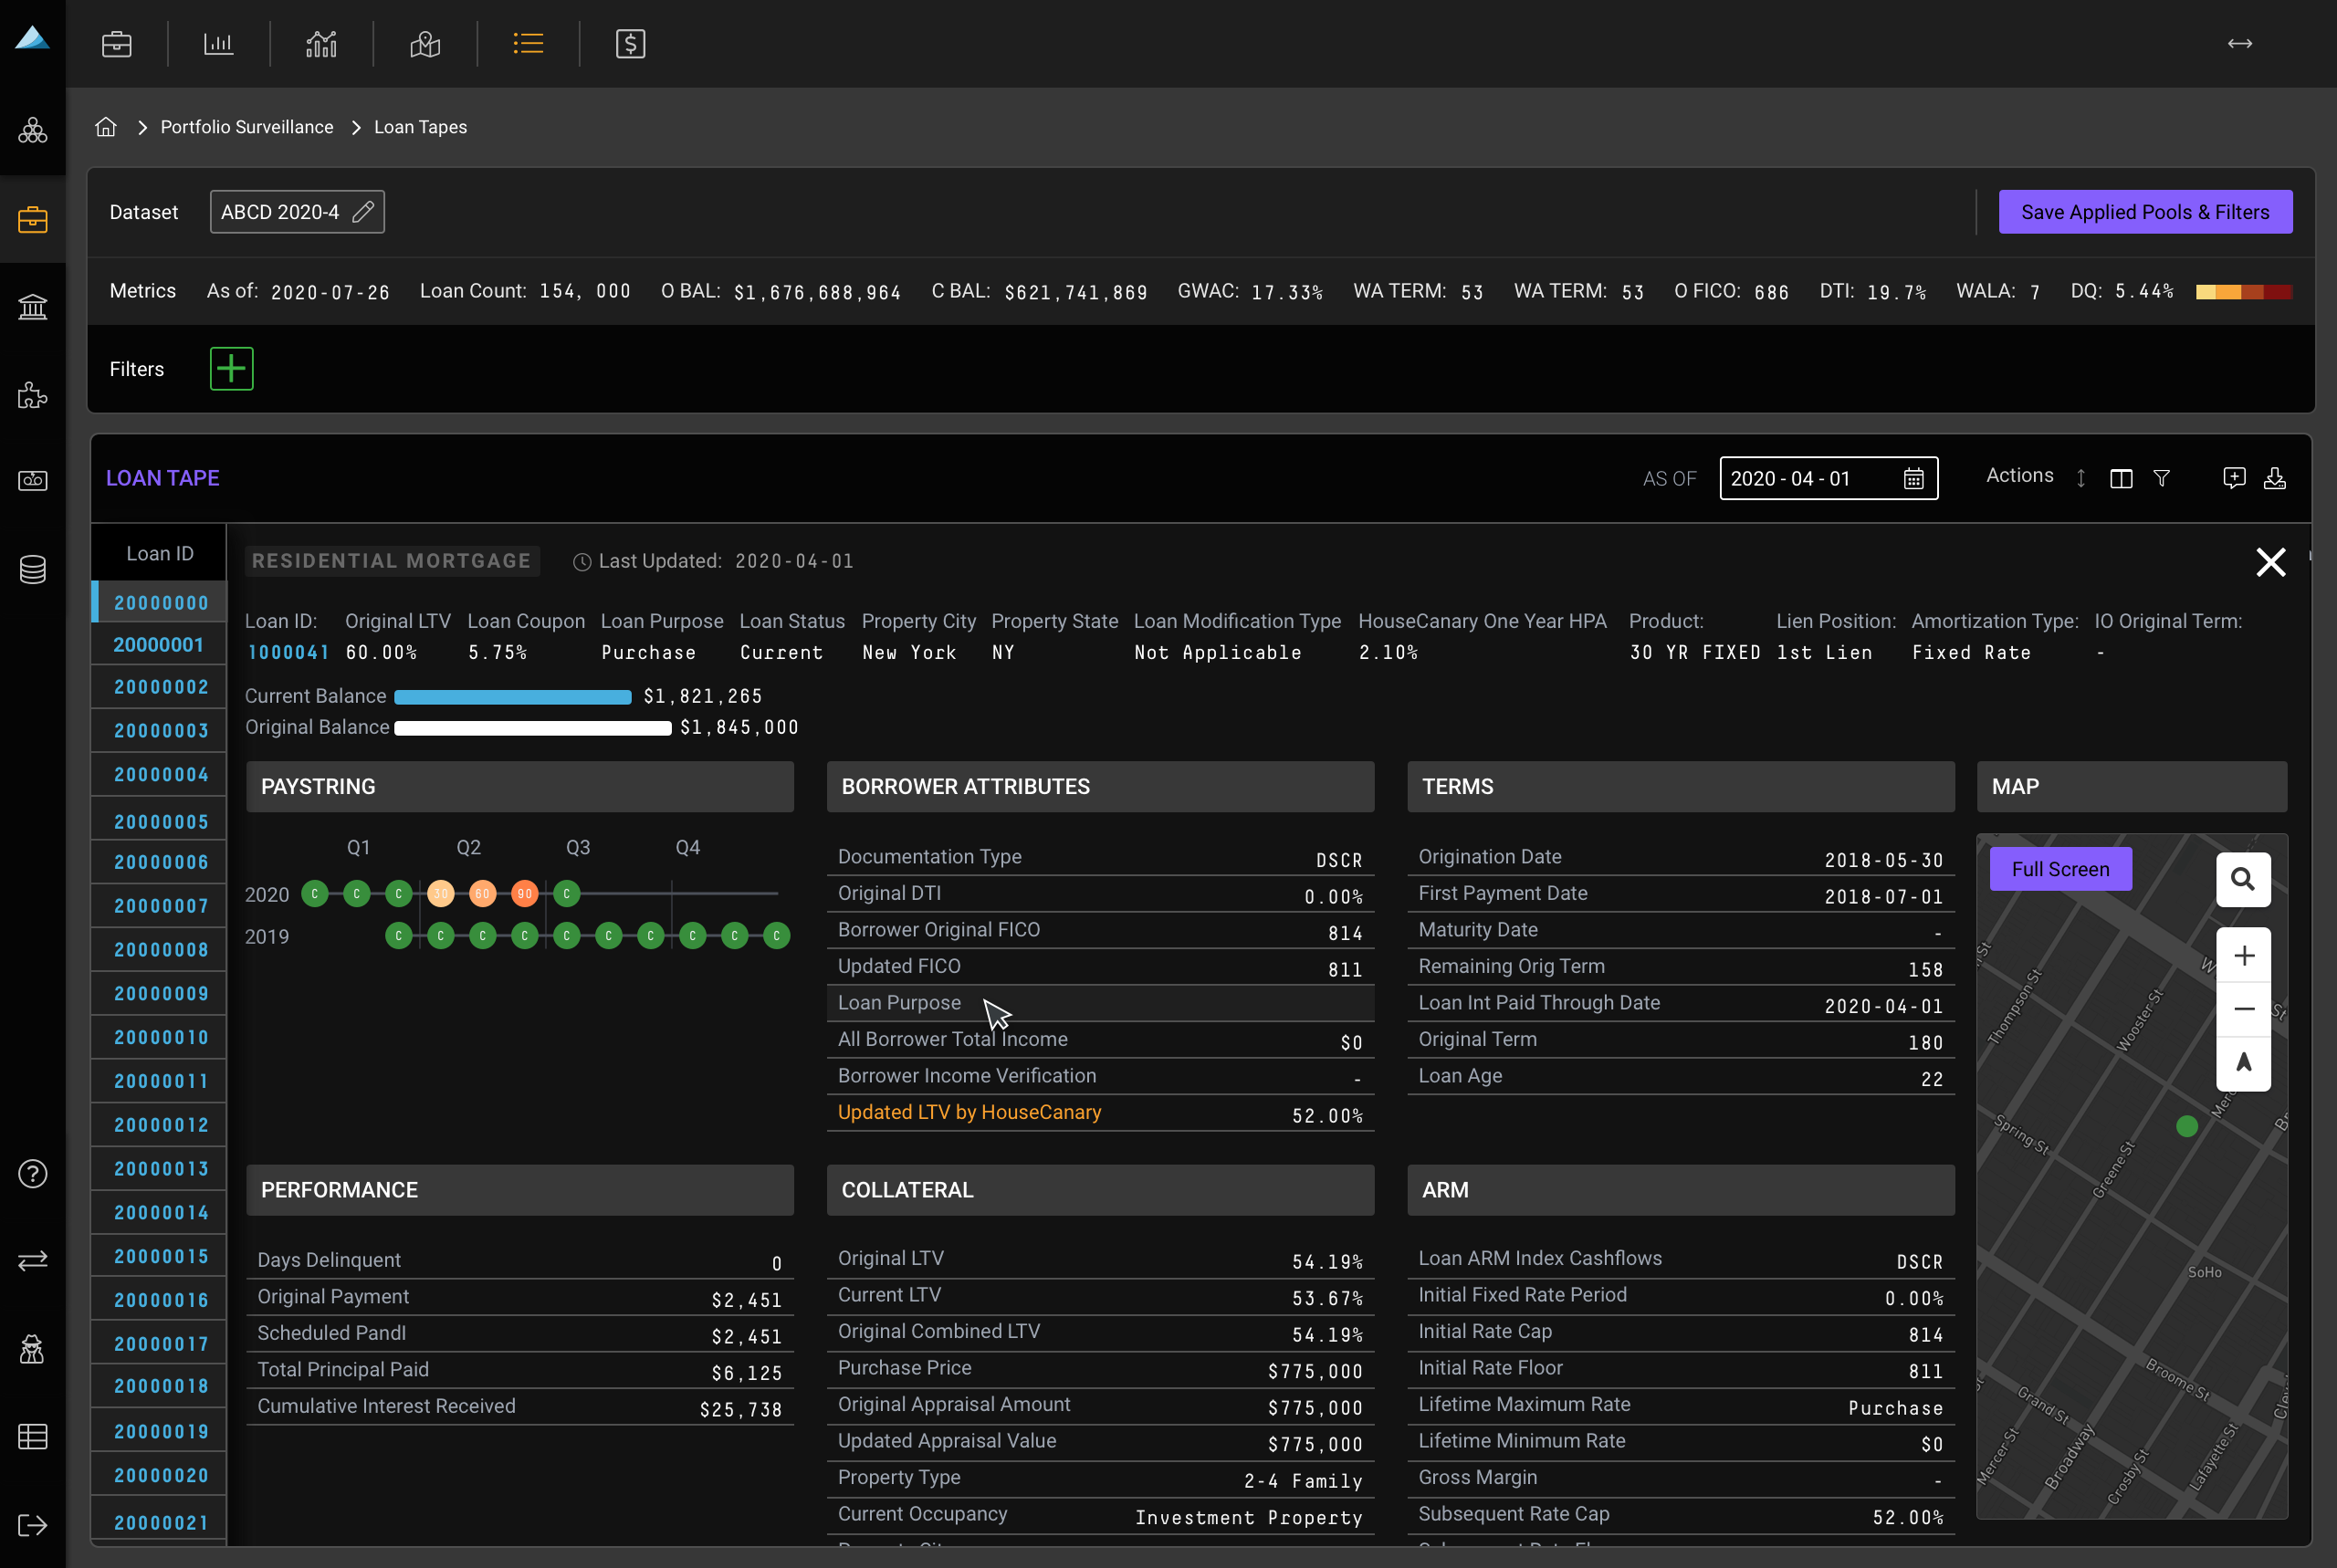The width and height of the screenshot is (2337, 1568).
Task: Open Loan ID 1000041 link
Action: [288, 652]
